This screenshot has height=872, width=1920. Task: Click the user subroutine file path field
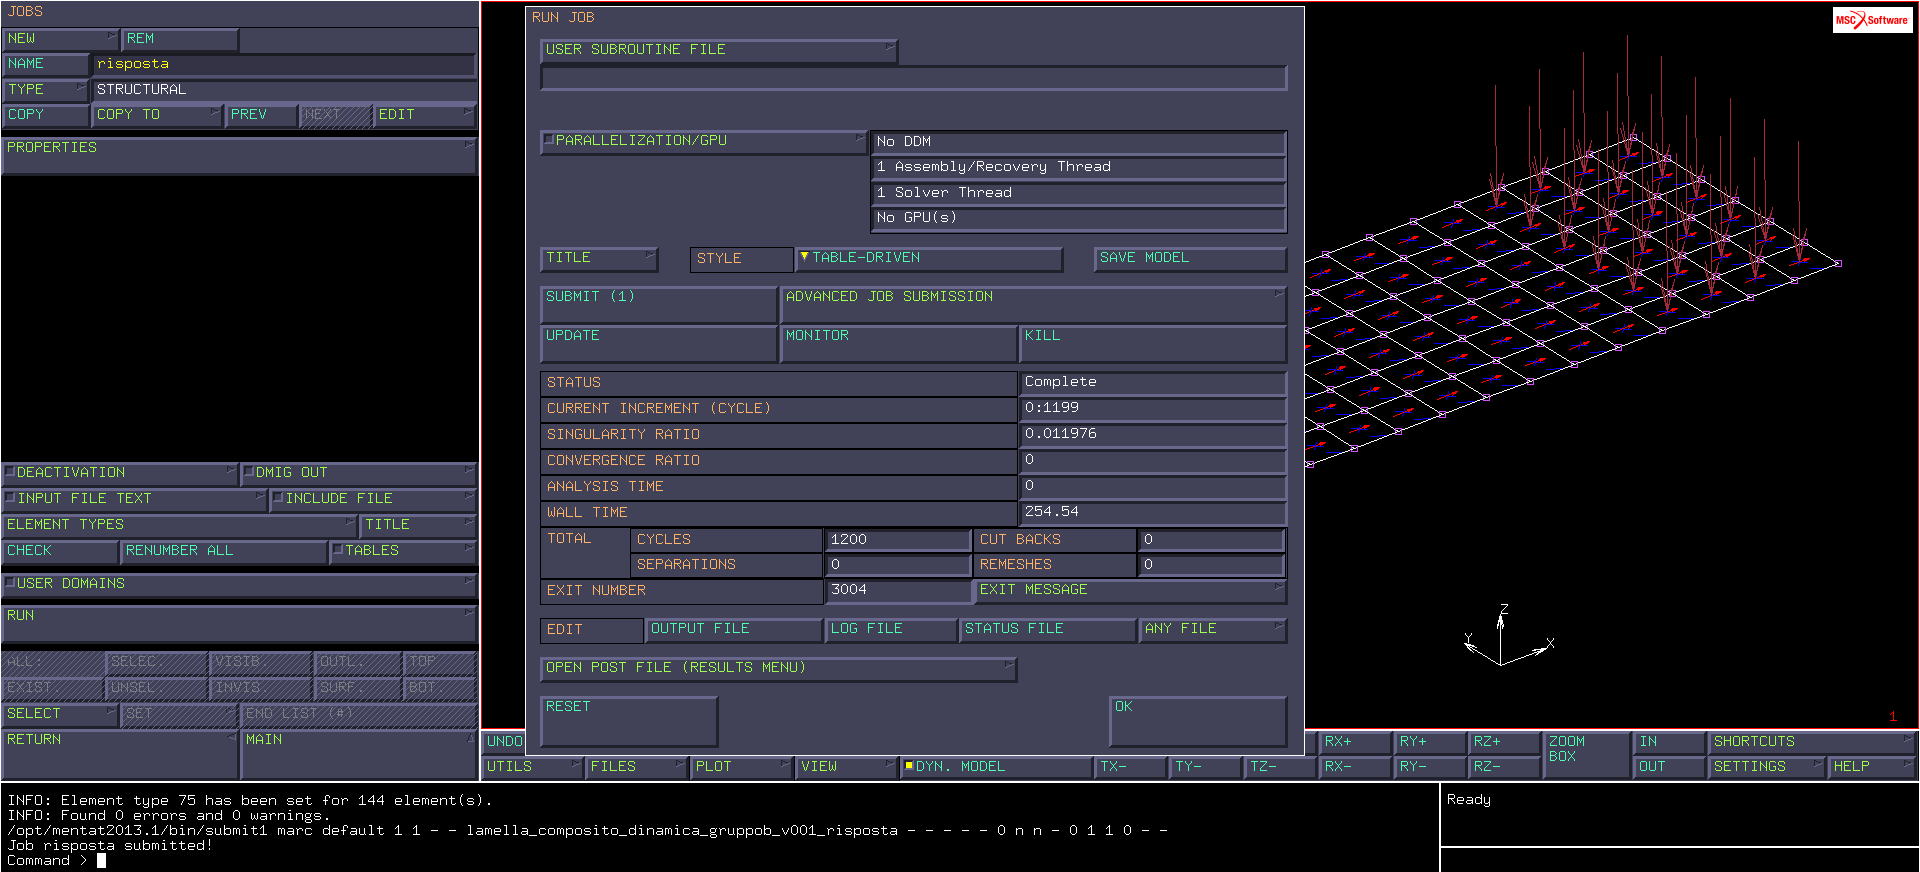coord(913,78)
